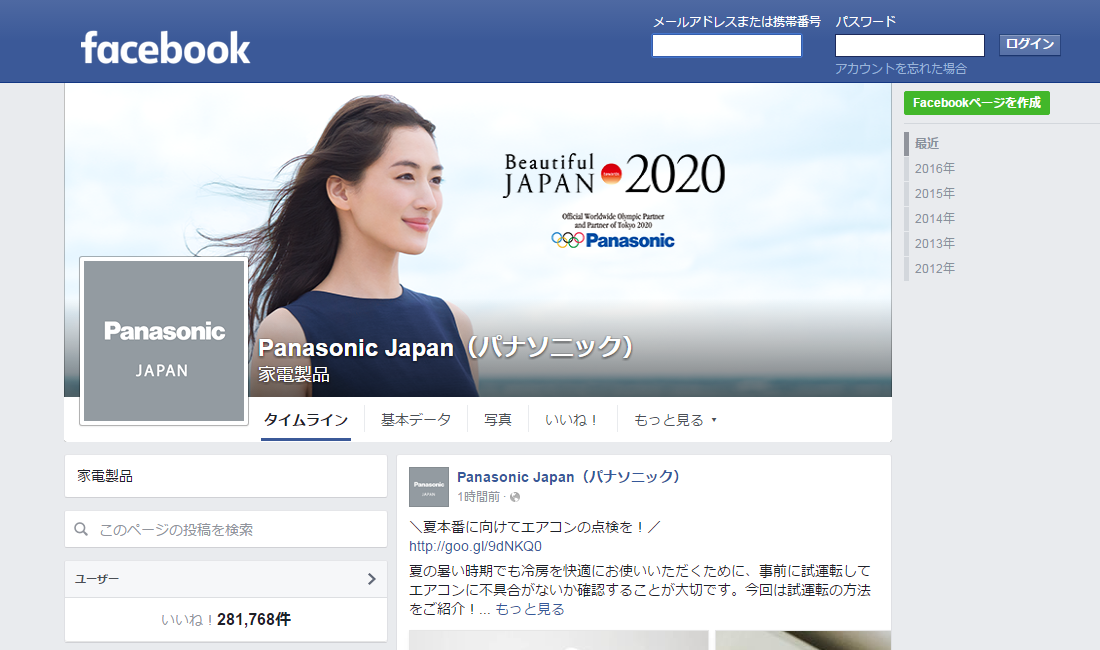
Task: Select the いいね！ tab
Action: 572,420
